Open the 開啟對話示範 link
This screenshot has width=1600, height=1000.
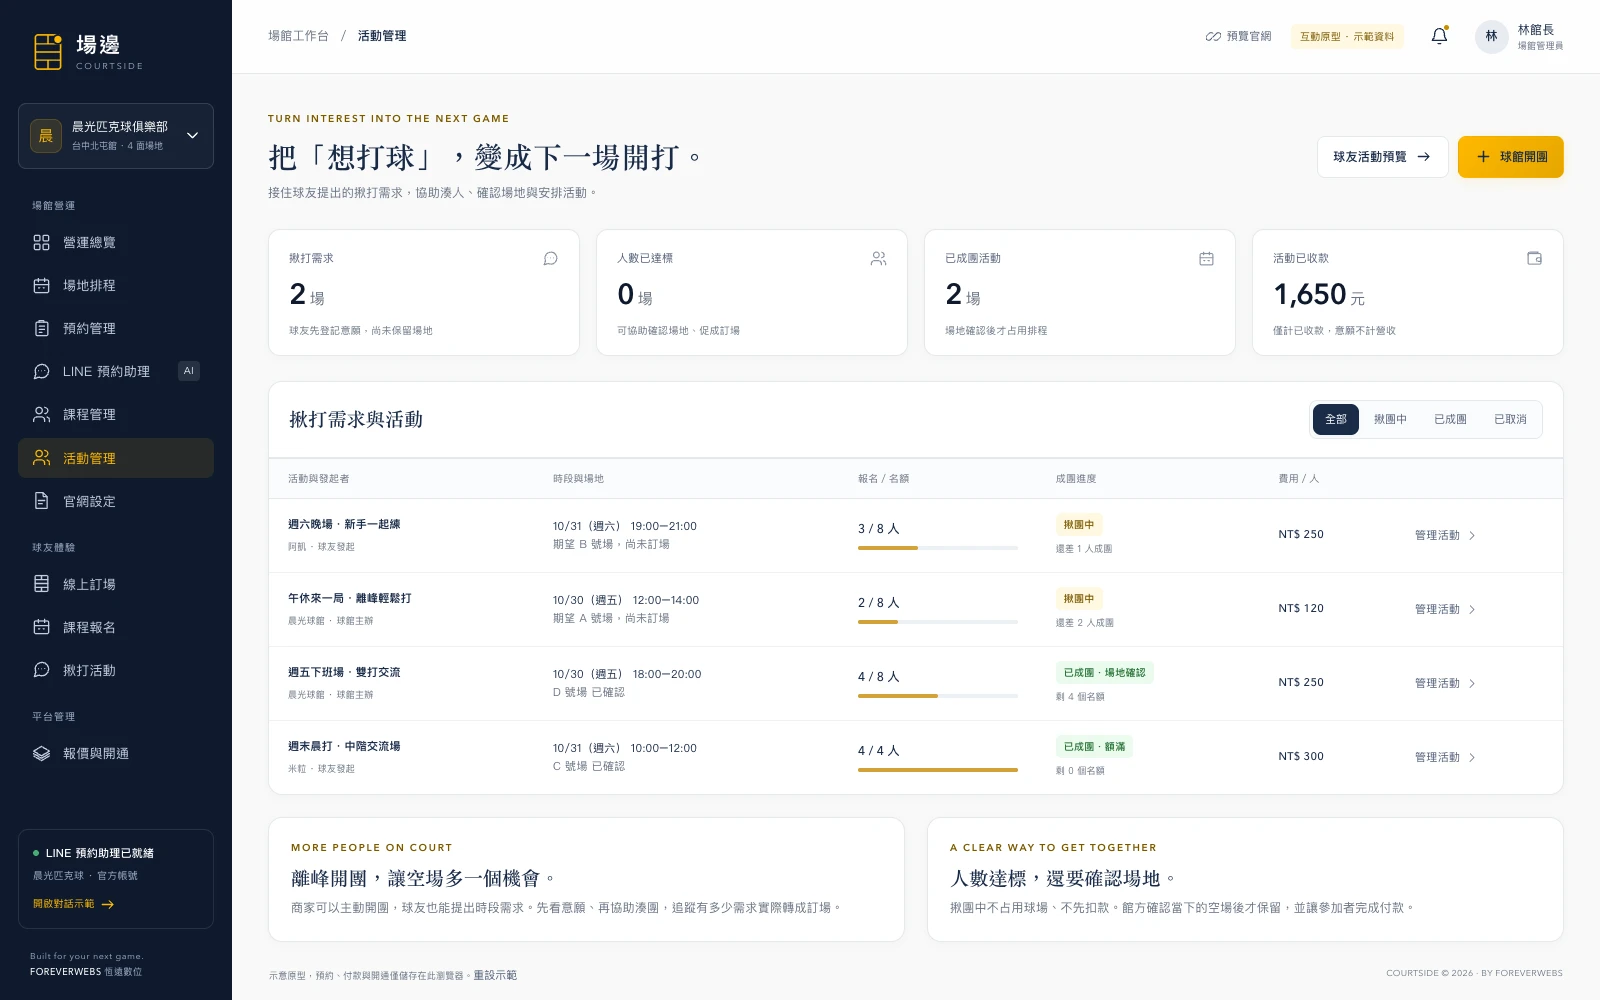pos(73,904)
